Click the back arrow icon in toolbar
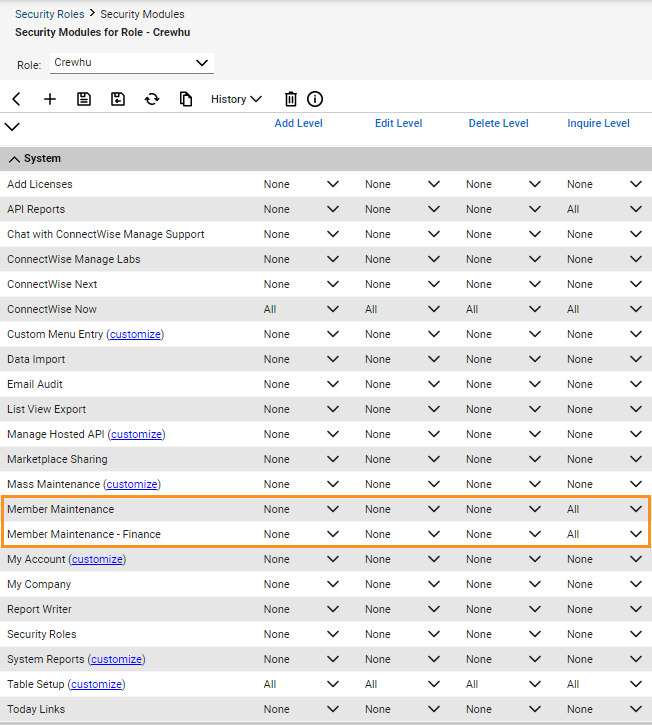Viewport: 652px width, 725px height. (16, 99)
